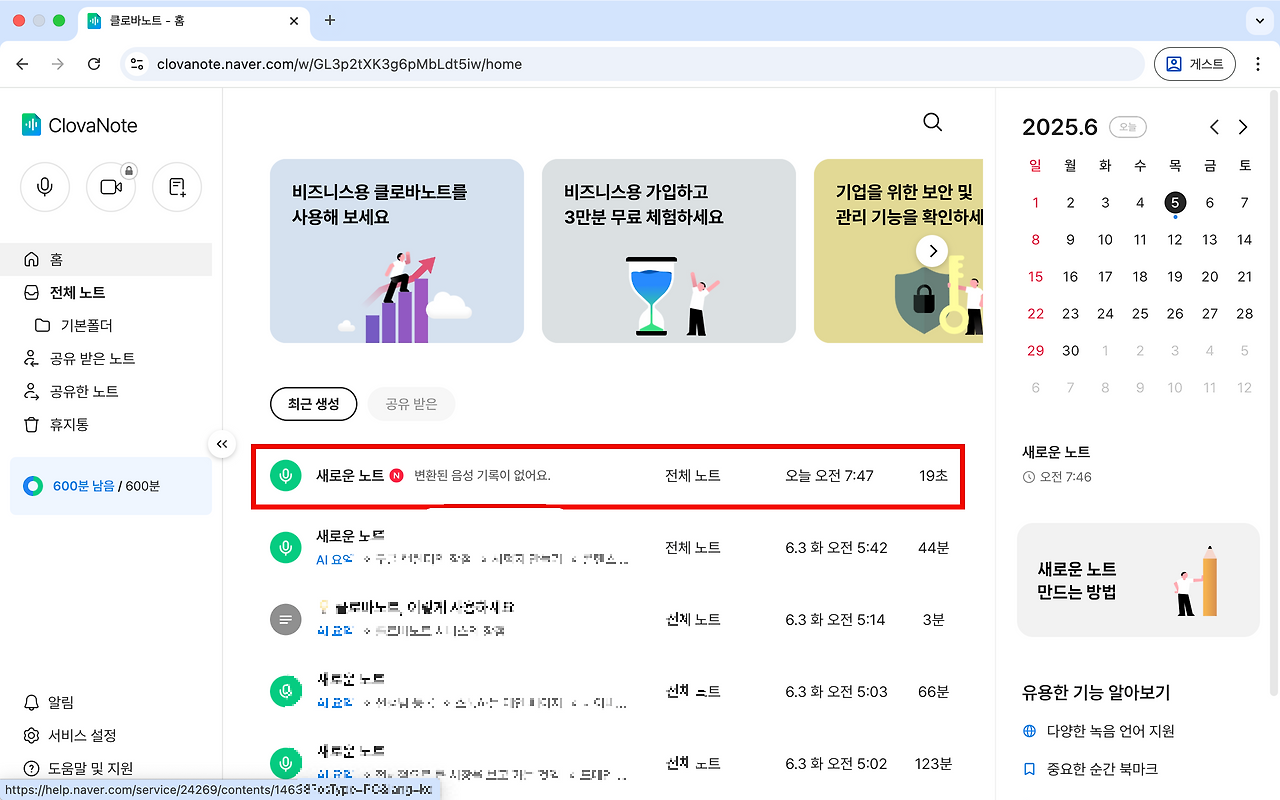Select June 5 in the calendar
The image size is (1280, 800).
tap(1174, 202)
